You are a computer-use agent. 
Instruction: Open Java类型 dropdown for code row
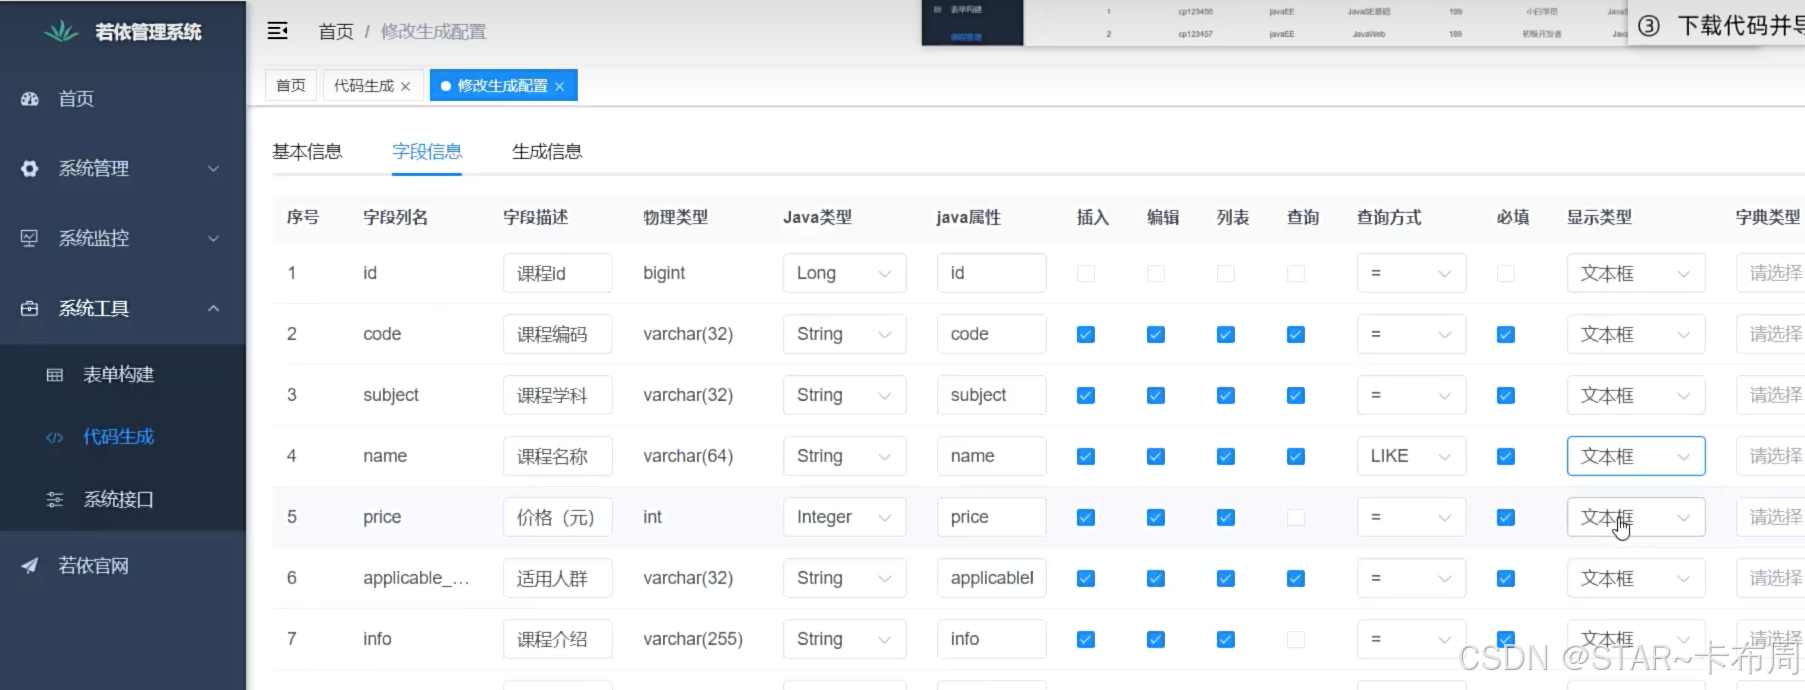point(844,334)
